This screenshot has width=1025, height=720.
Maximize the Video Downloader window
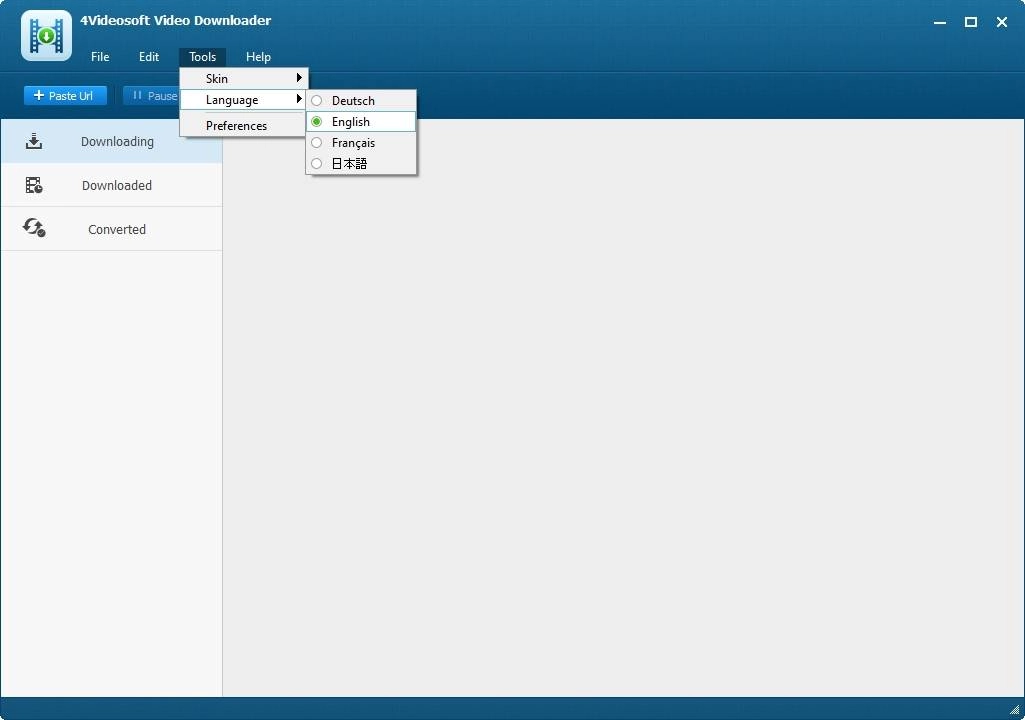[x=971, y=22]
